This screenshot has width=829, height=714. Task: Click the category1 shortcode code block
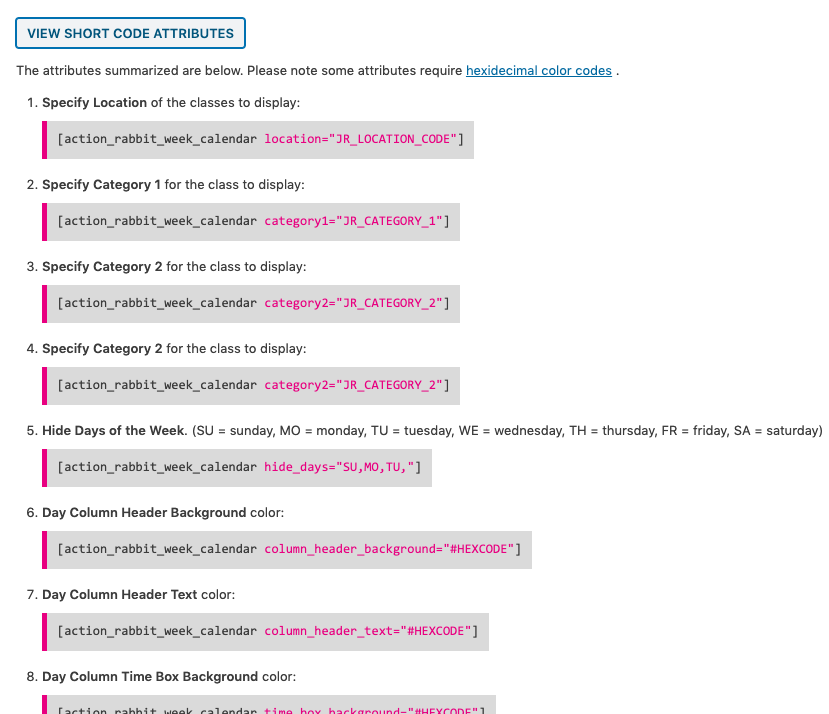252,221
